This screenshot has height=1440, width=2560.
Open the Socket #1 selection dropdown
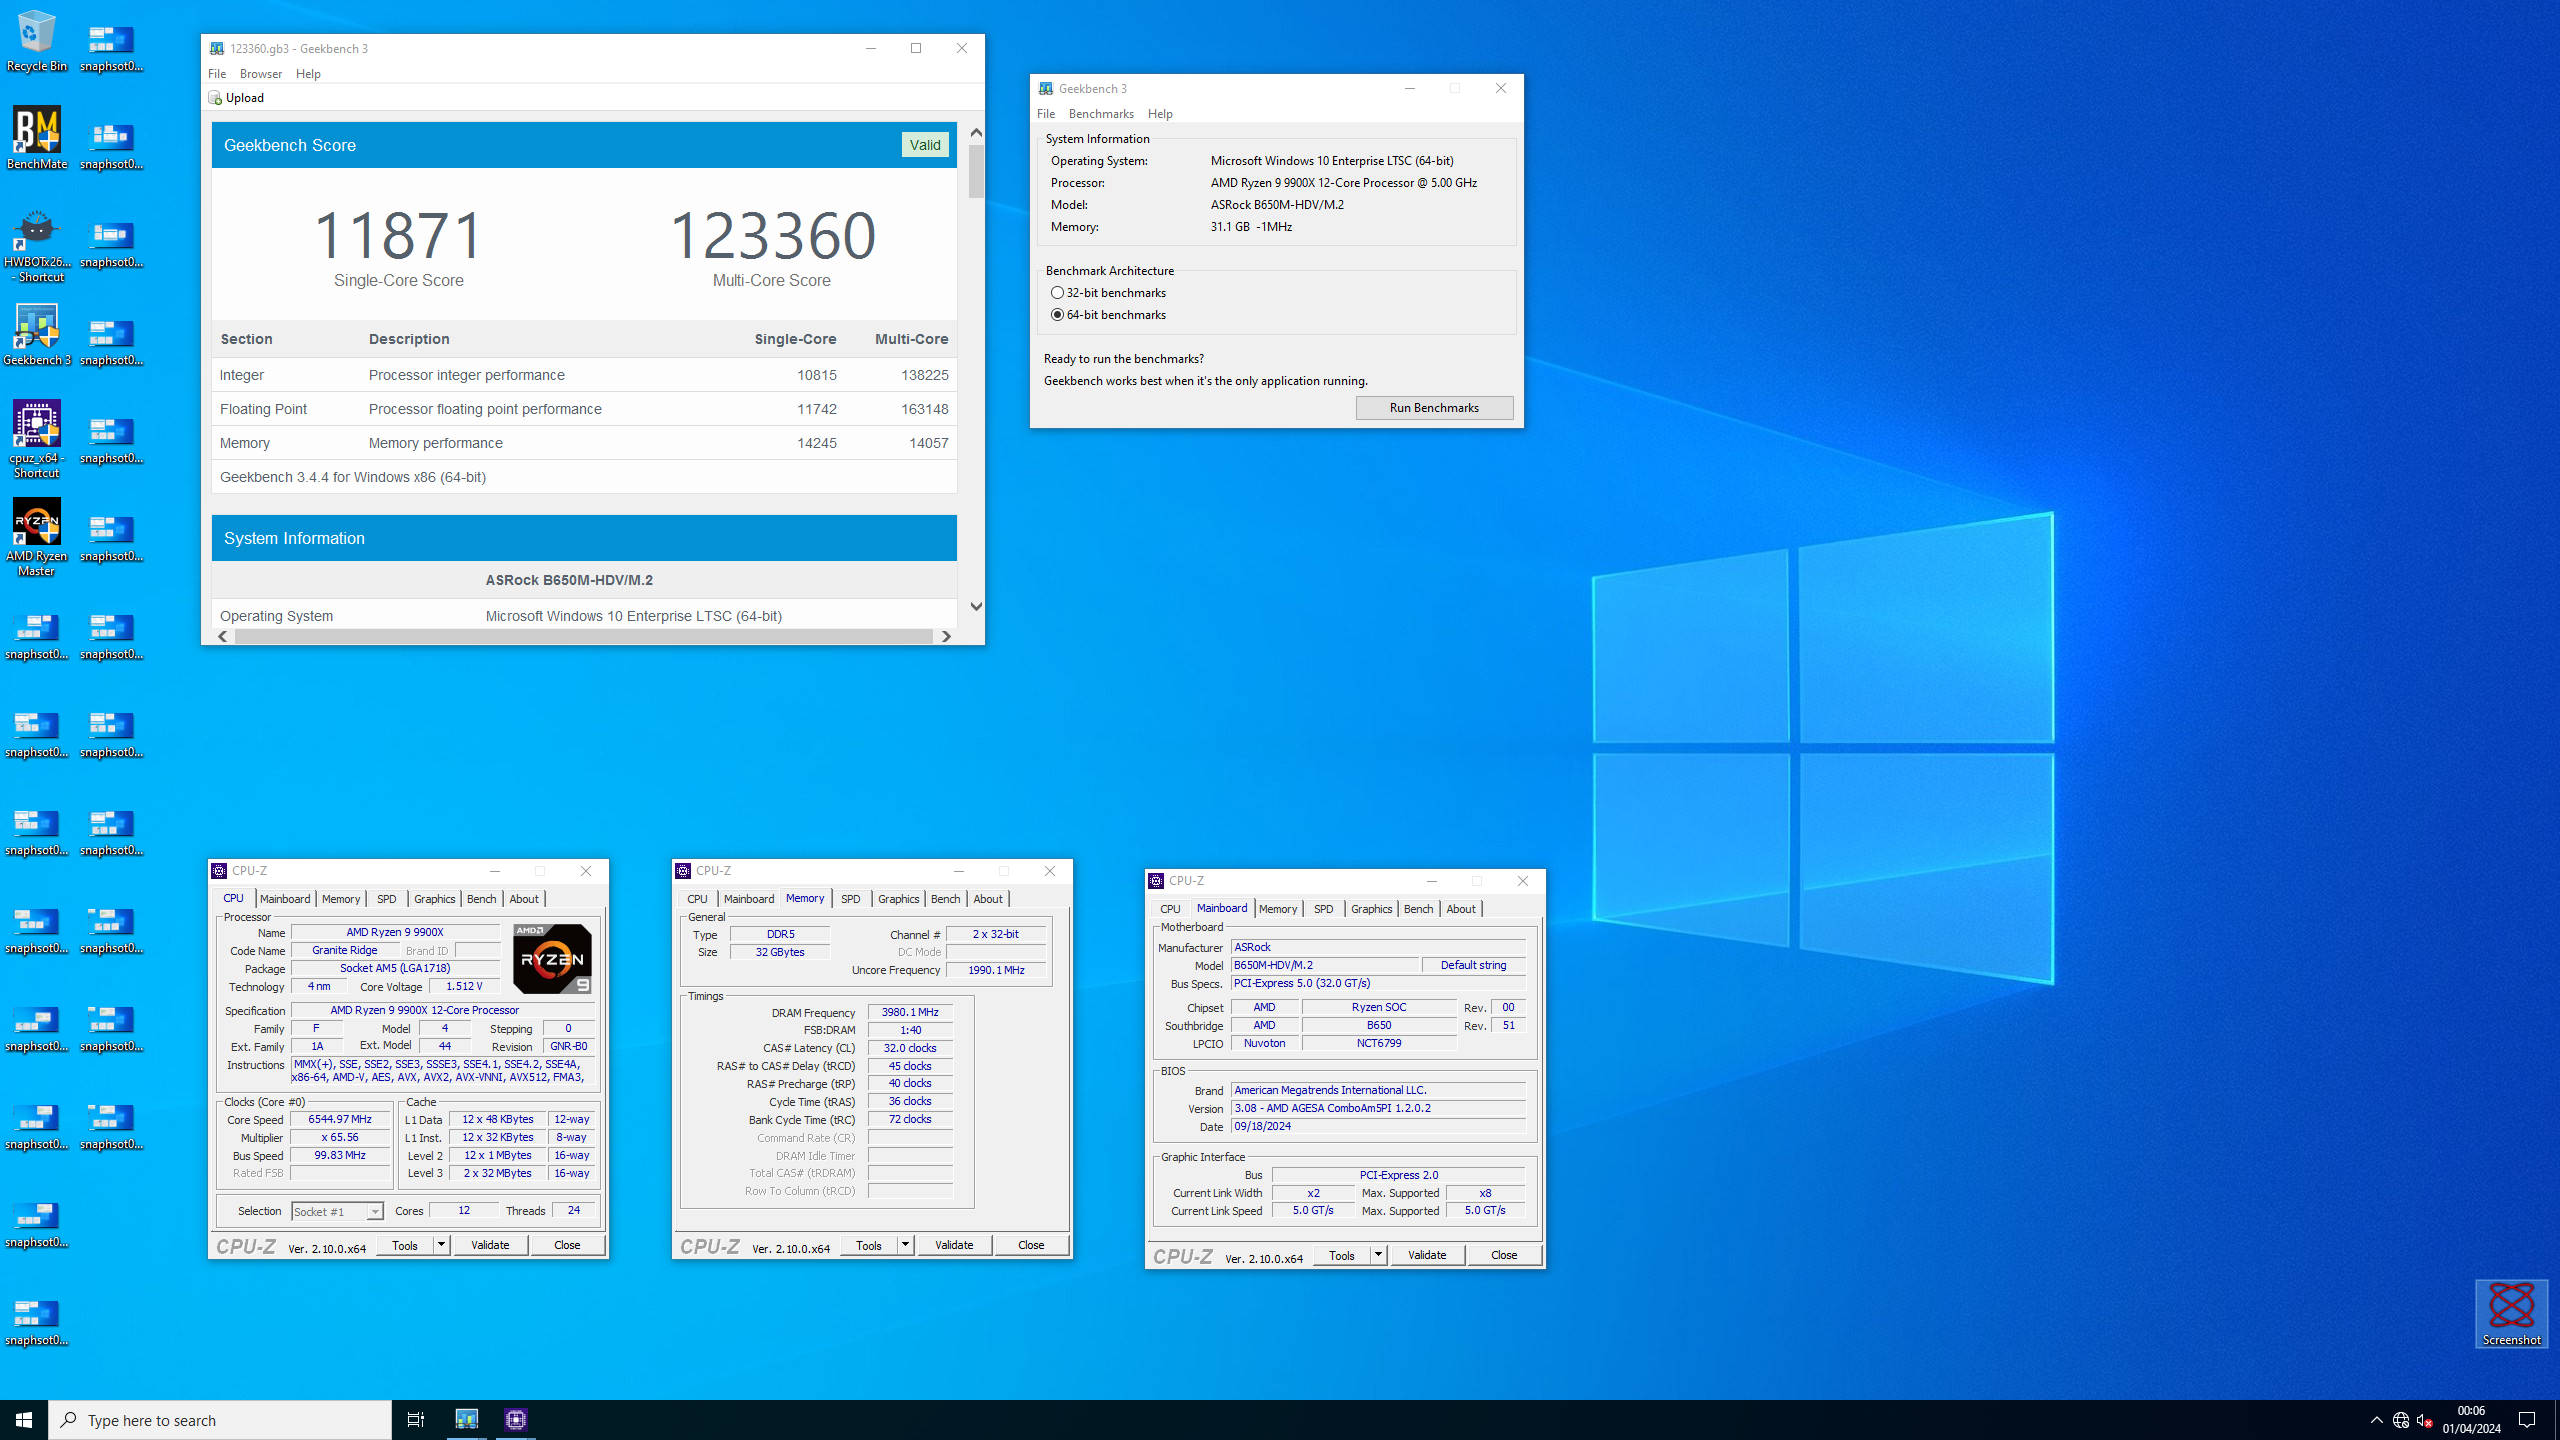click(337, 1212)
